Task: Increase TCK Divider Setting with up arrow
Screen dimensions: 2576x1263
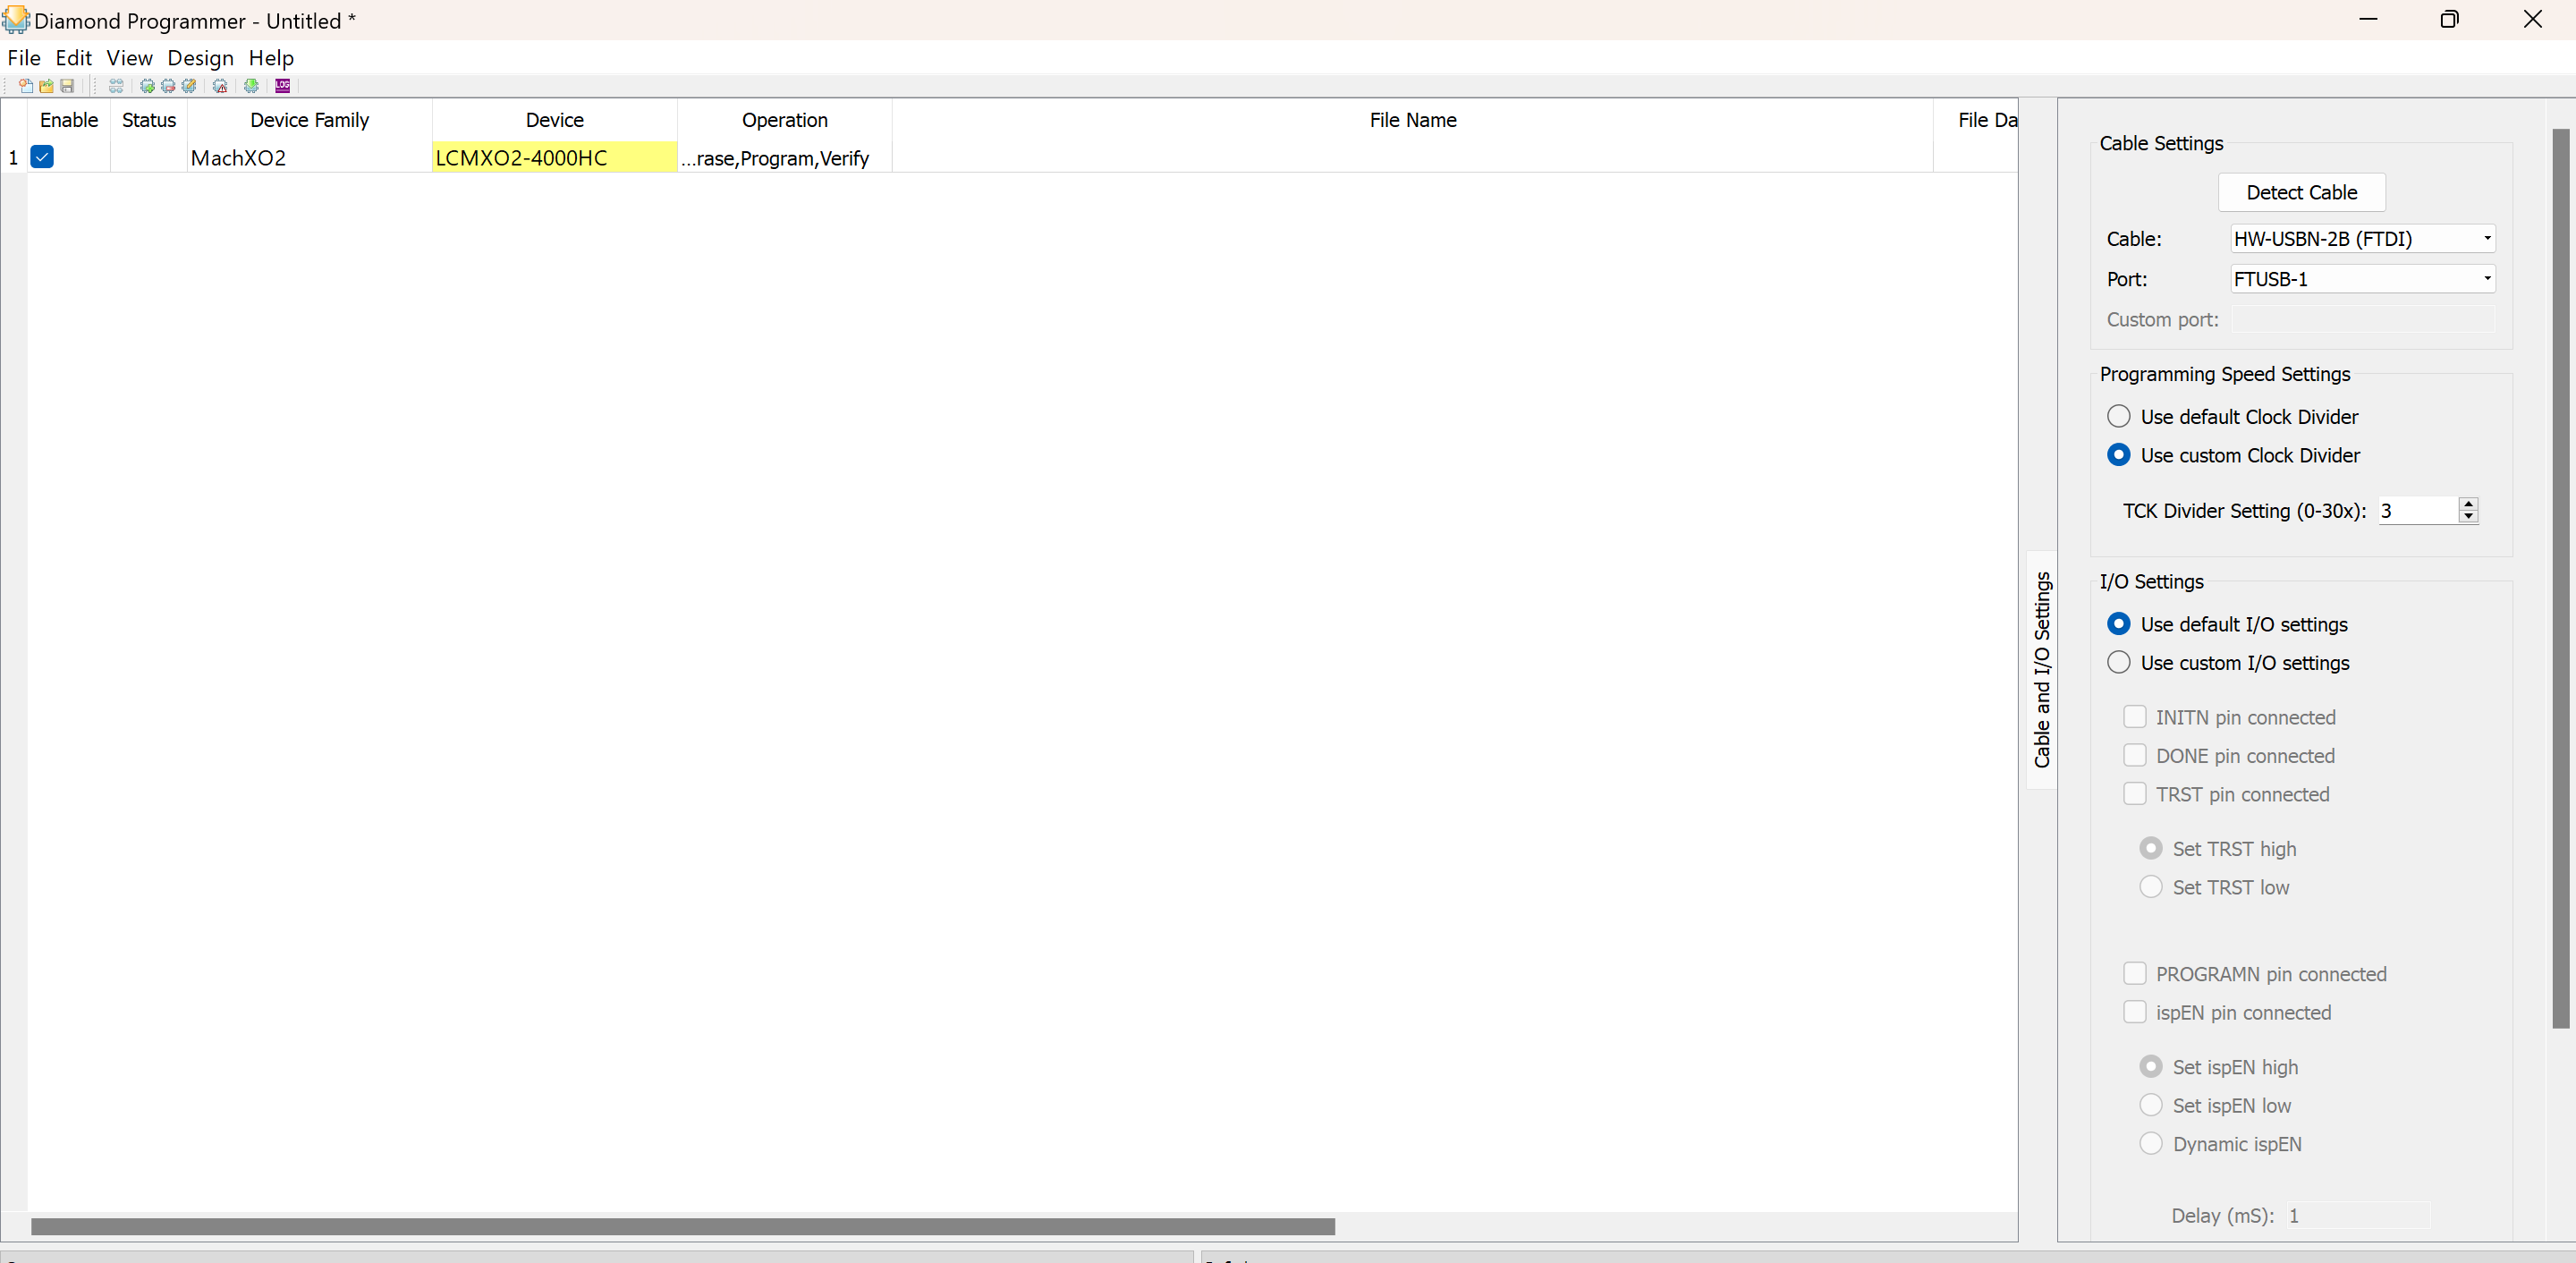Action: point(2468,504)
